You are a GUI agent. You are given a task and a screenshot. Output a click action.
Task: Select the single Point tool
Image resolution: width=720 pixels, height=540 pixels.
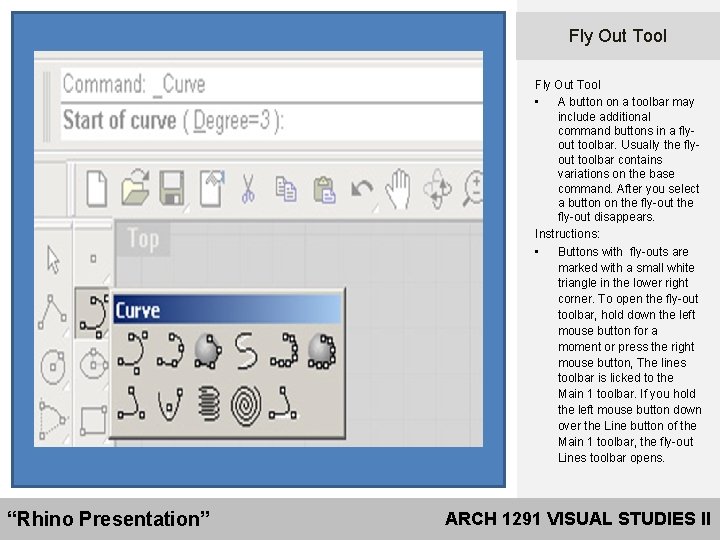(x=93, y=259)
